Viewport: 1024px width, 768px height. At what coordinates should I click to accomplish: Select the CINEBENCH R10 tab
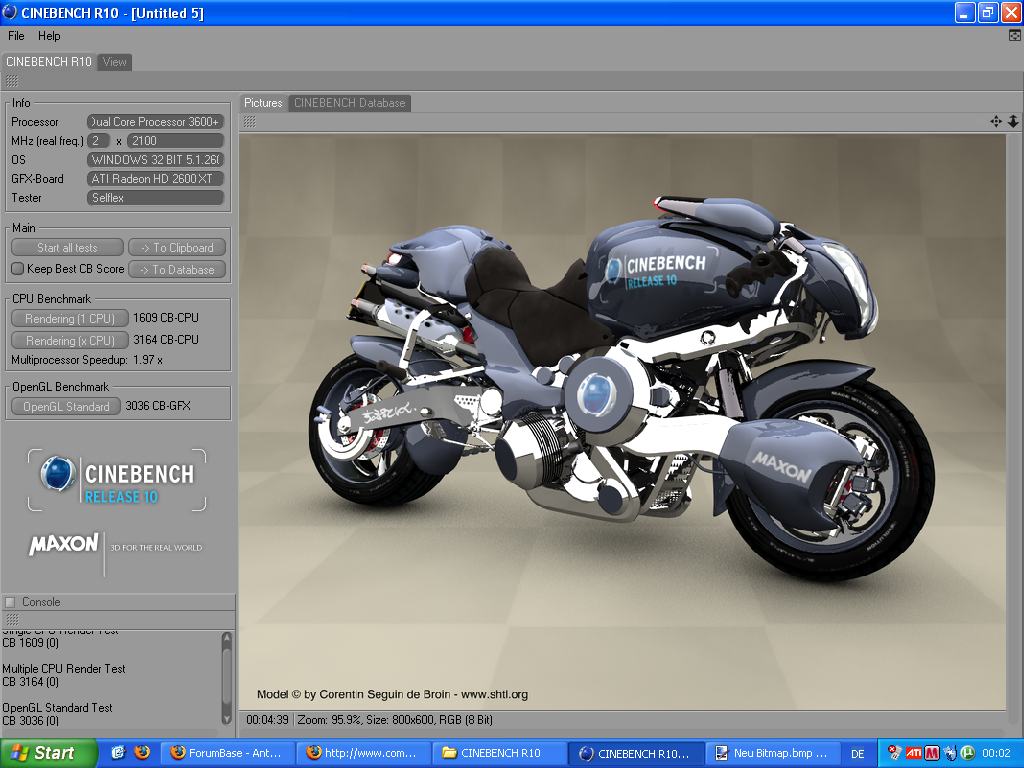pyautogui.click(x=48, y=62)
